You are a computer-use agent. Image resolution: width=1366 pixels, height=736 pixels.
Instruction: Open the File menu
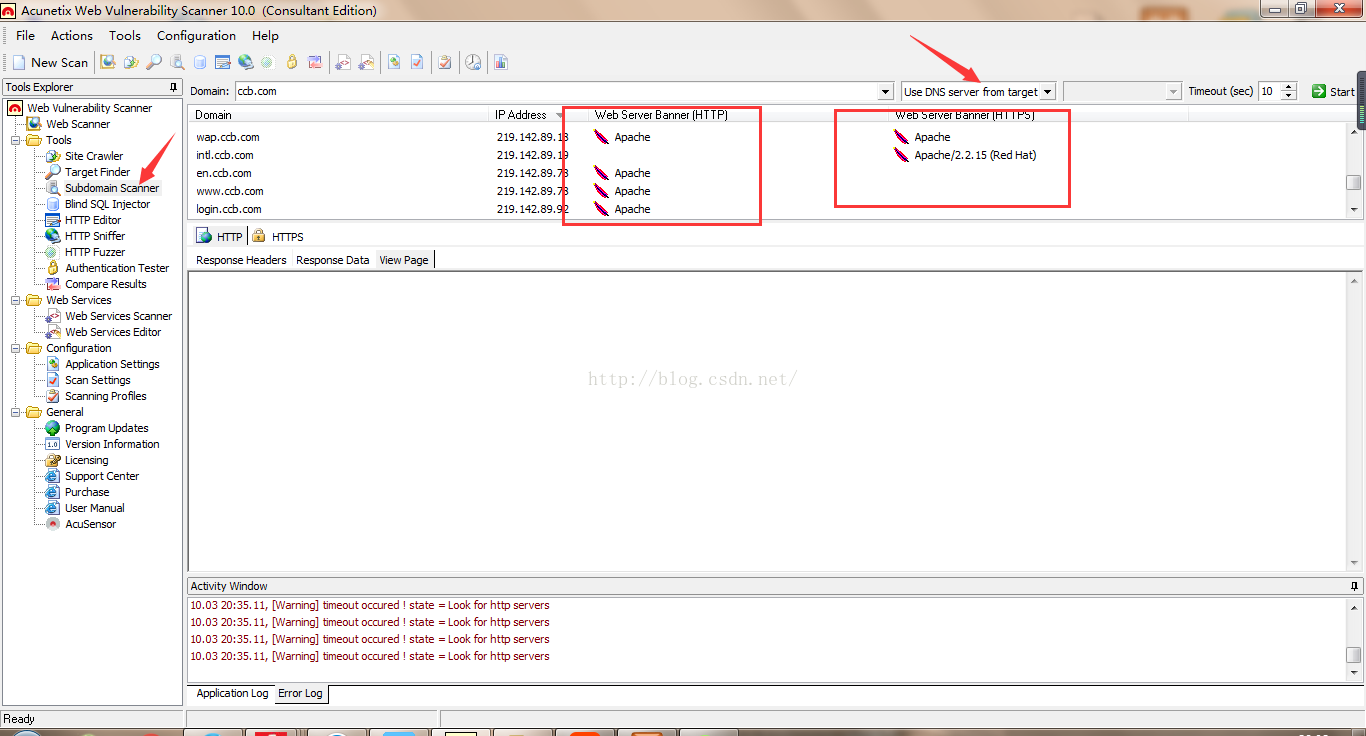(25, 35)
